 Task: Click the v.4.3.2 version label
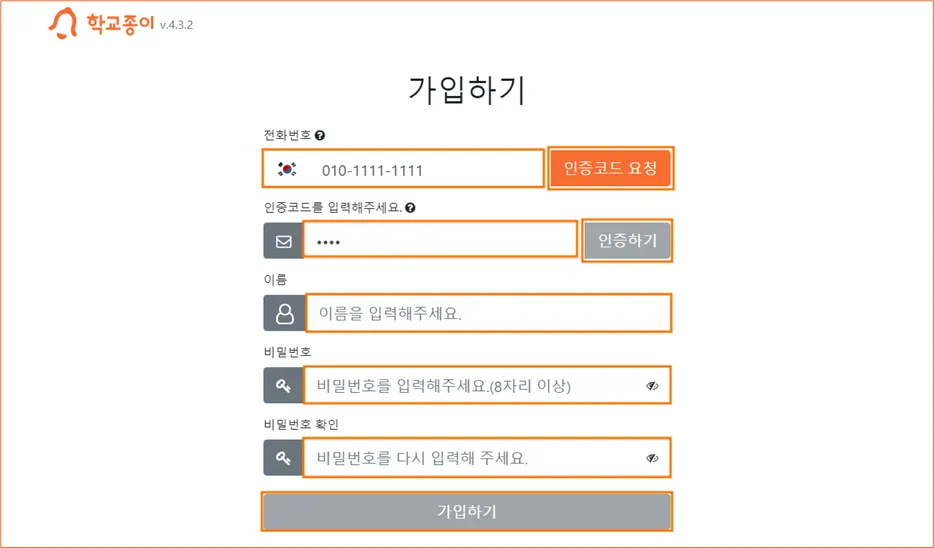(x=176, y=25)
